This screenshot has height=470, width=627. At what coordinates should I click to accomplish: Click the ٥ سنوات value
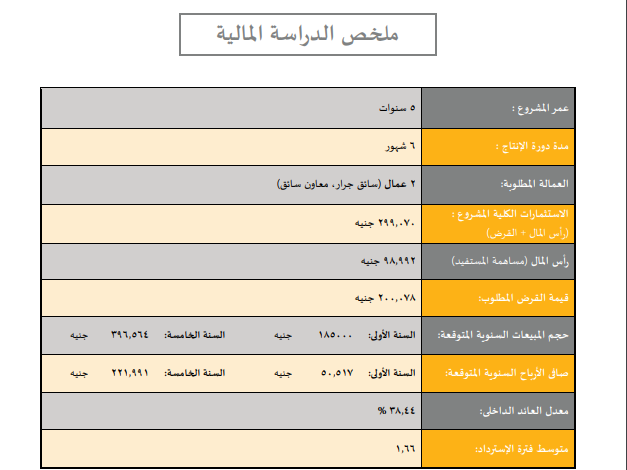click(397, 108)
